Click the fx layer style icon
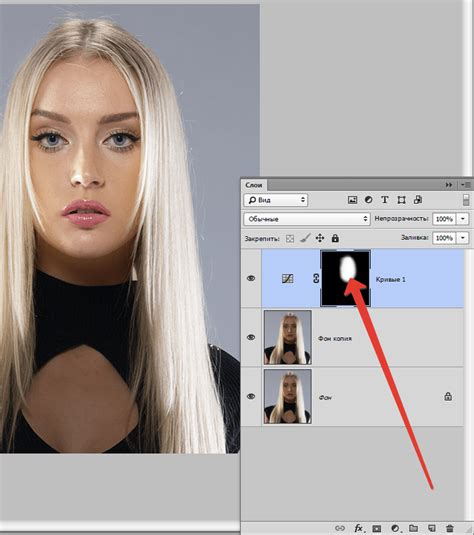 358,528
